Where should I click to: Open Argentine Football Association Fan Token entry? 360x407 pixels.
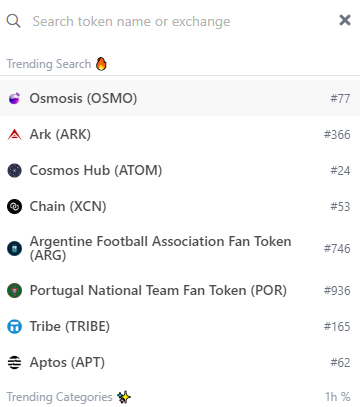coord(180,248)
